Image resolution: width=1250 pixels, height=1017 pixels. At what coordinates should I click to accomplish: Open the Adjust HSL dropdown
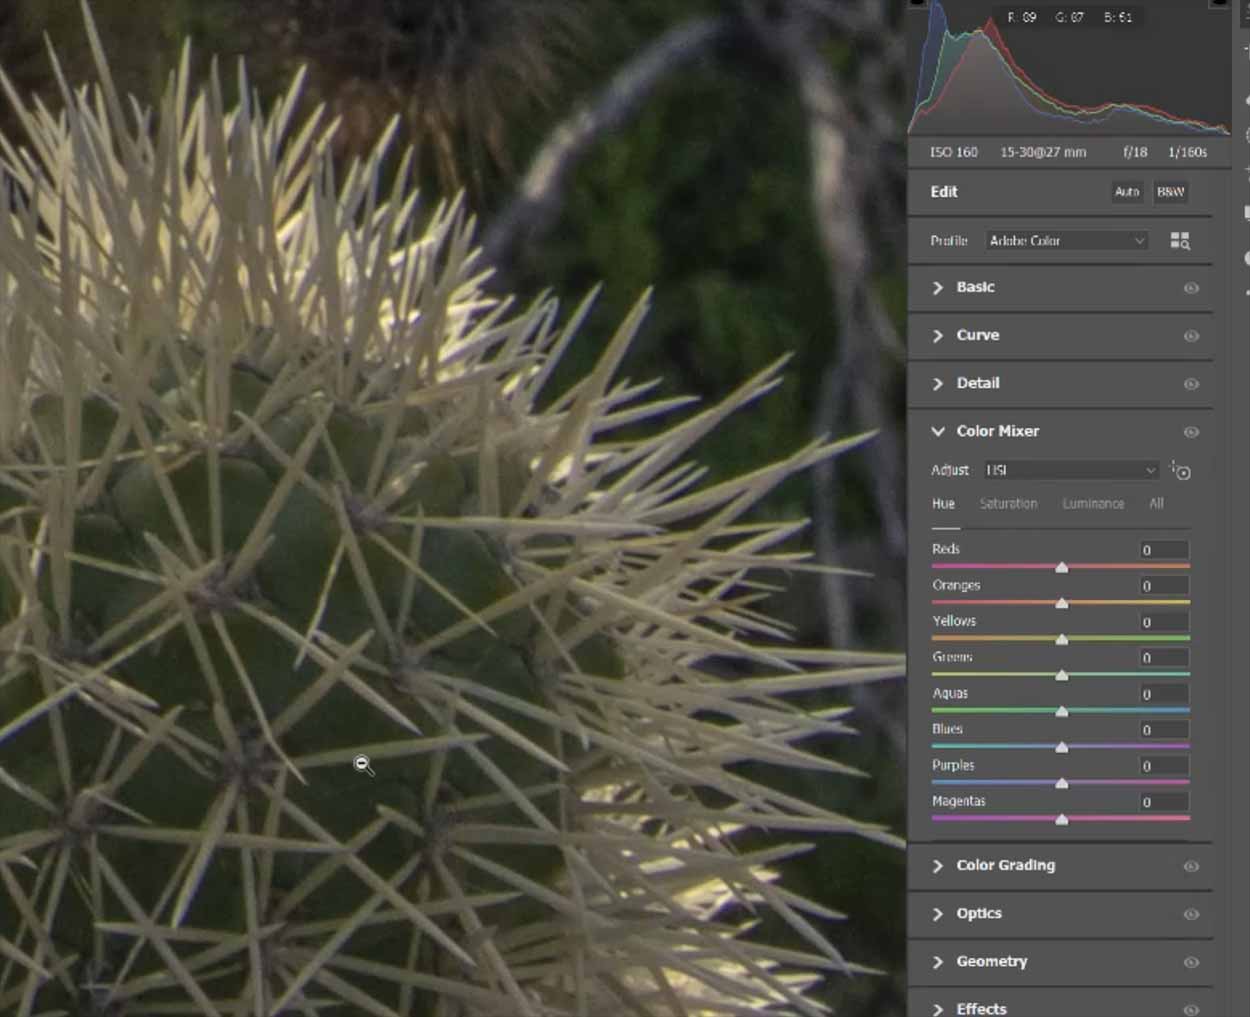pos(1070,470)
